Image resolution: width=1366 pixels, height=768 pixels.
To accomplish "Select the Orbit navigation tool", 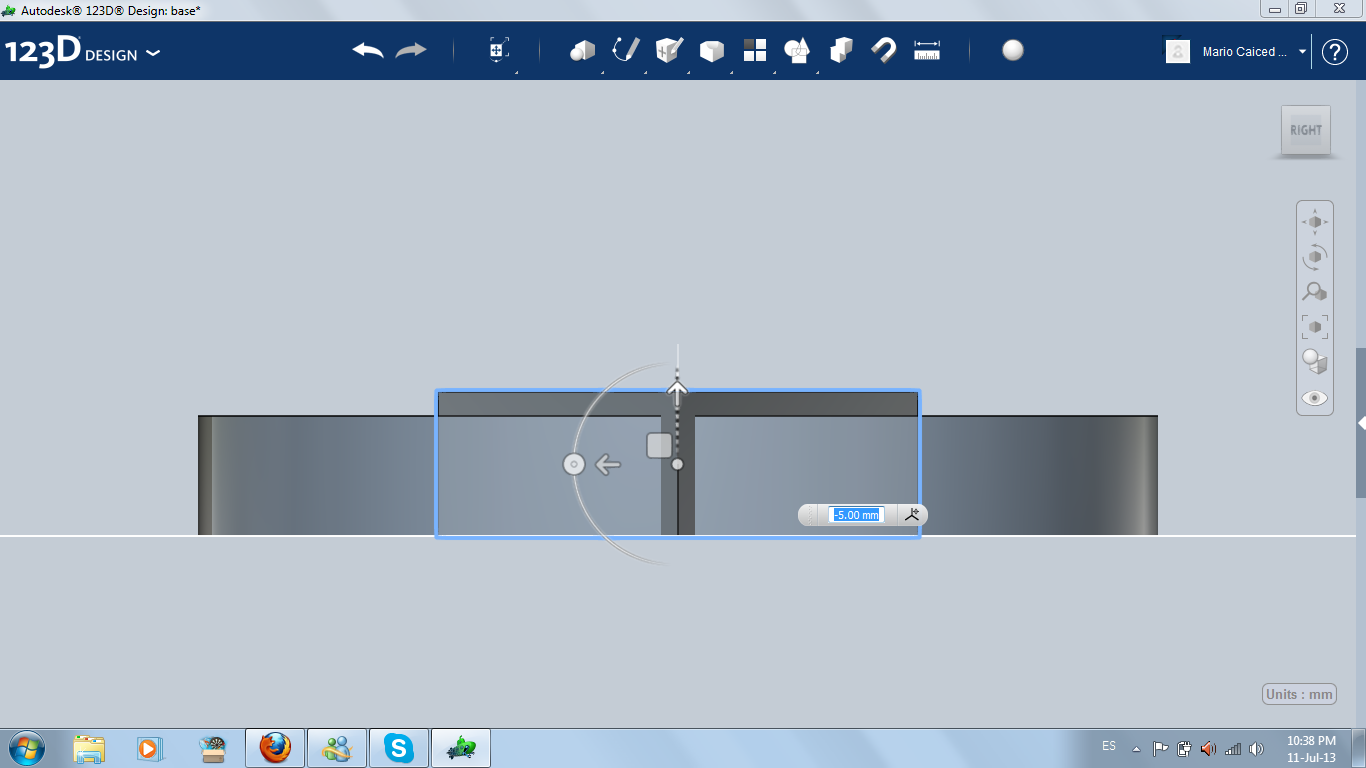I will pyautogui.click(x=1315, y=257).
